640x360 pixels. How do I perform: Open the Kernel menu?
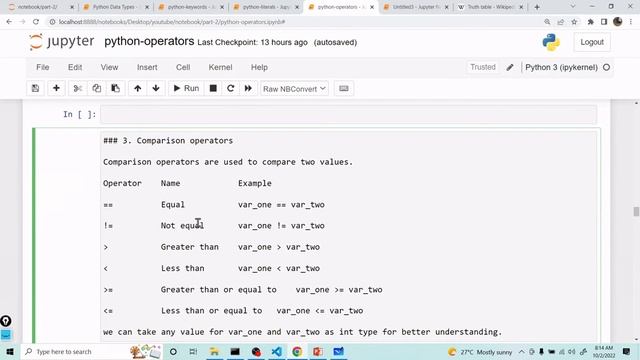(220, 67)
